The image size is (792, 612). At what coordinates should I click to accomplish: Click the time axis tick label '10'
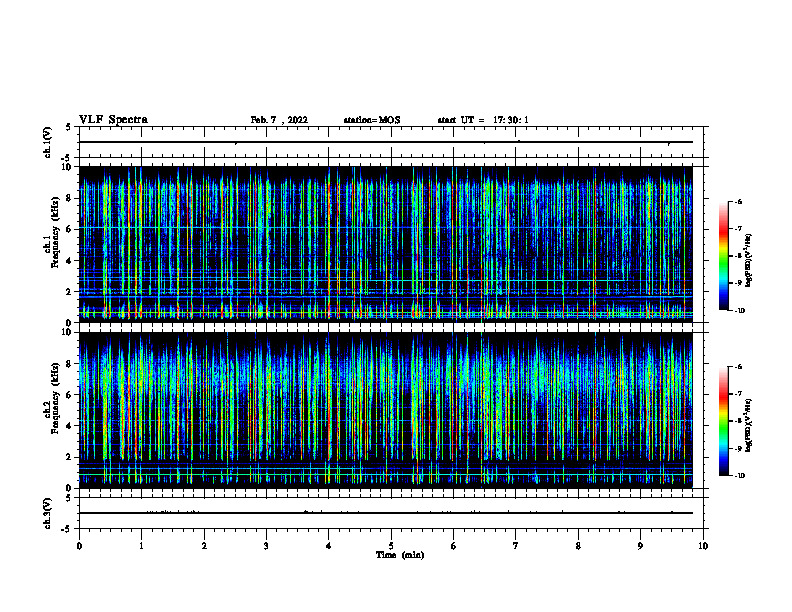(x=703, y=546)
